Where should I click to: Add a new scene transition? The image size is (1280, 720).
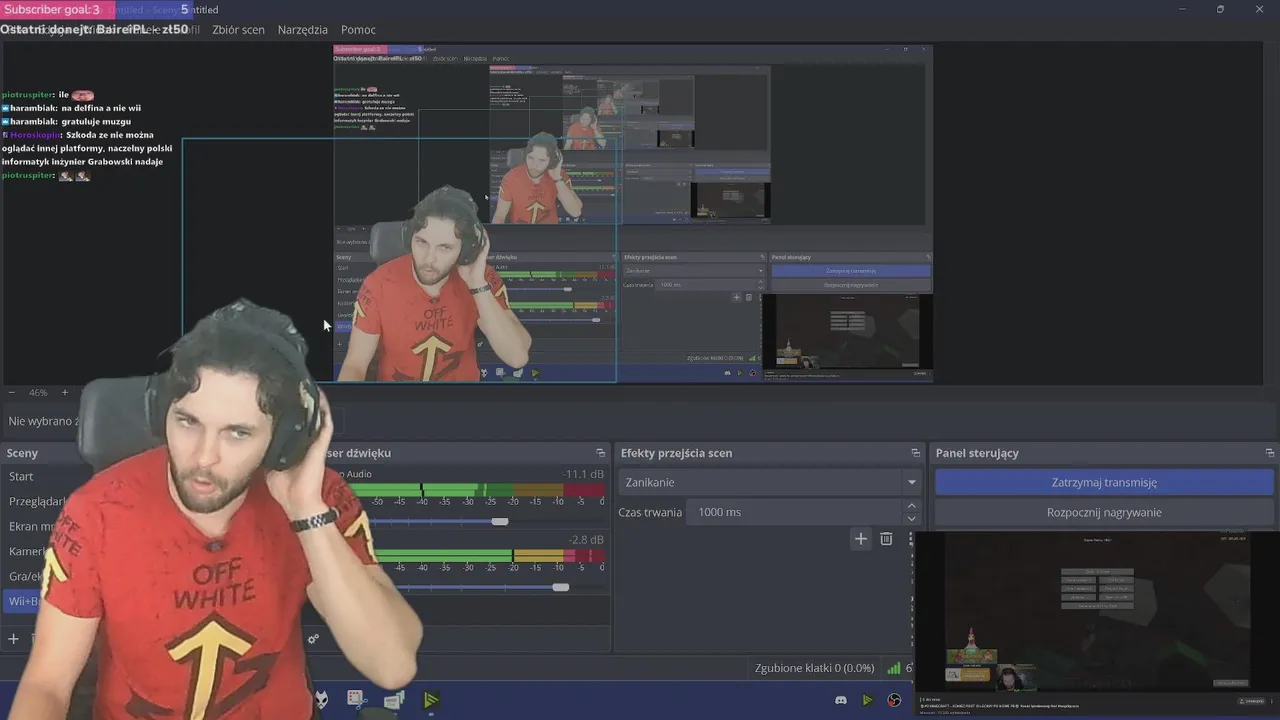860,539
